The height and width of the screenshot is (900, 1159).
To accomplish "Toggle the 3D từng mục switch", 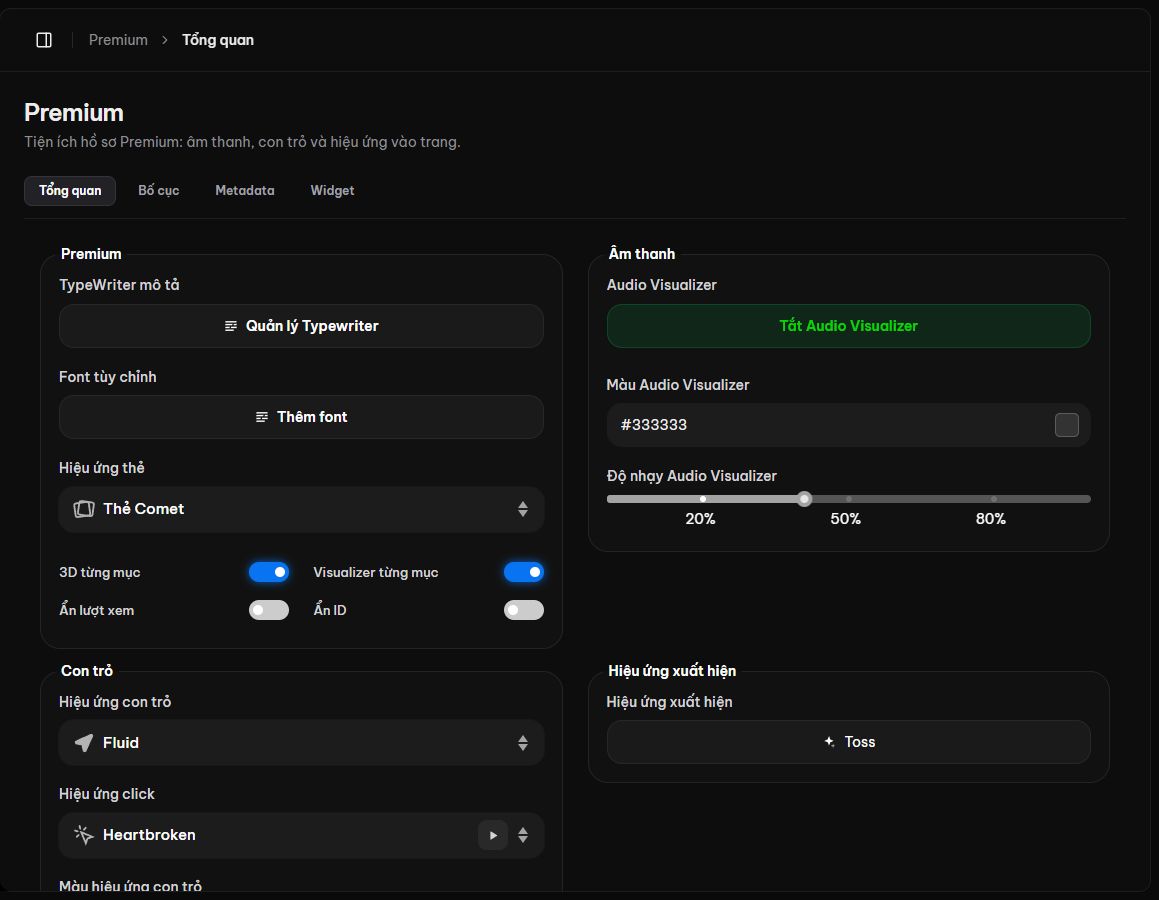I will (x=269, y=572).
